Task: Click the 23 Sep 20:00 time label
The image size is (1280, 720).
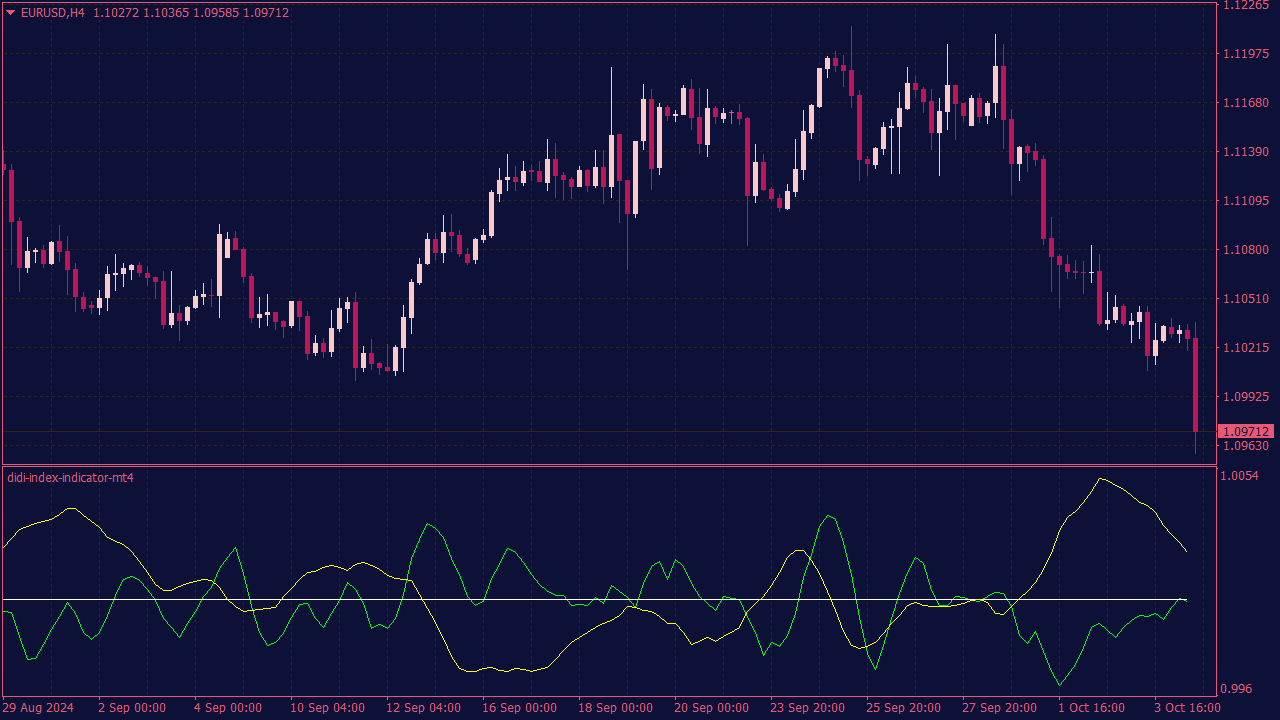Action: click(807, 708)
